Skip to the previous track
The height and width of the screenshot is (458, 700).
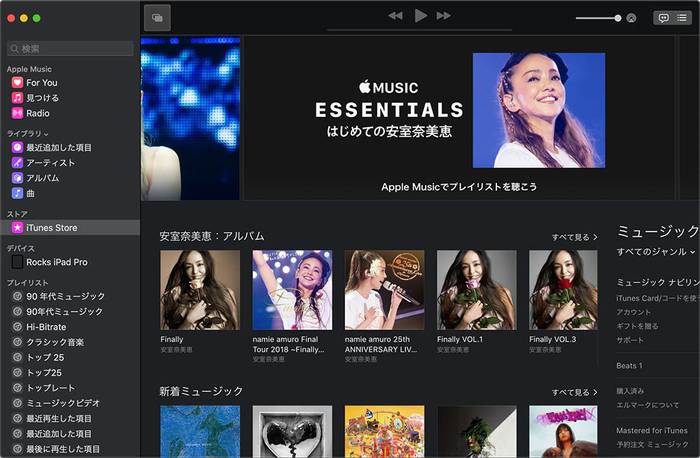coord(395,16)
